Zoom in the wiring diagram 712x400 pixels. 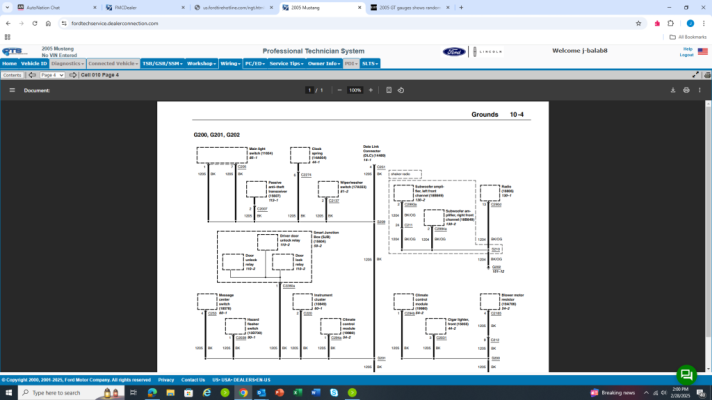coord(371,90)
